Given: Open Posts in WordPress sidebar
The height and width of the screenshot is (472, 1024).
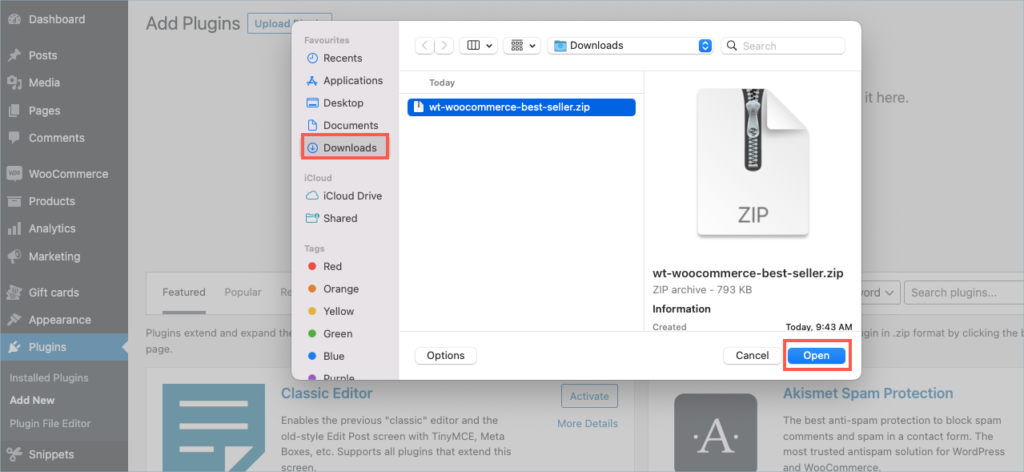Looking at the screenshot, I should click(42, 55).
